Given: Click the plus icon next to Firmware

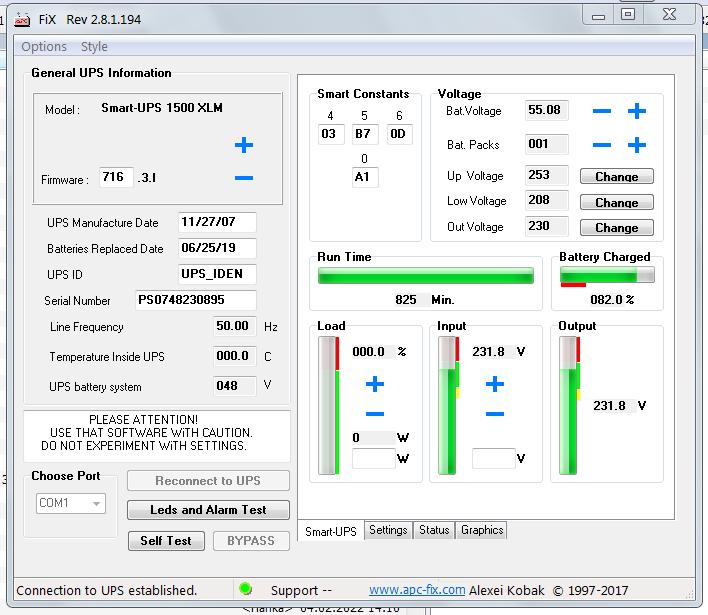Looking at the screenshot, I should coord(243,146).
